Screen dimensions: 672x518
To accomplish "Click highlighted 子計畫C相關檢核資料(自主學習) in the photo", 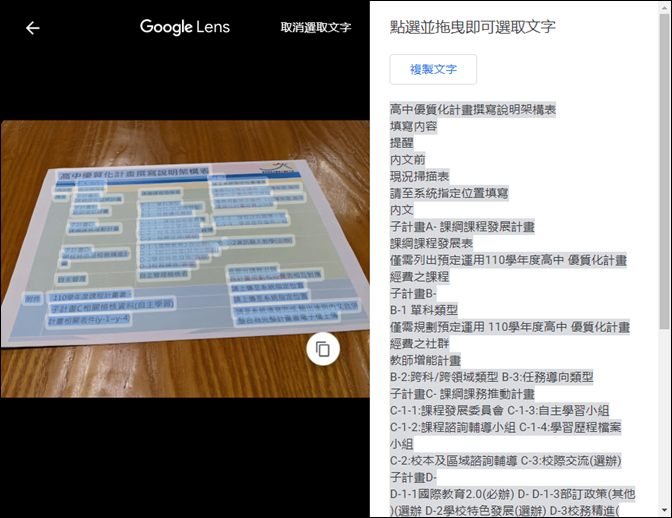I will click(x=112, y=306).
